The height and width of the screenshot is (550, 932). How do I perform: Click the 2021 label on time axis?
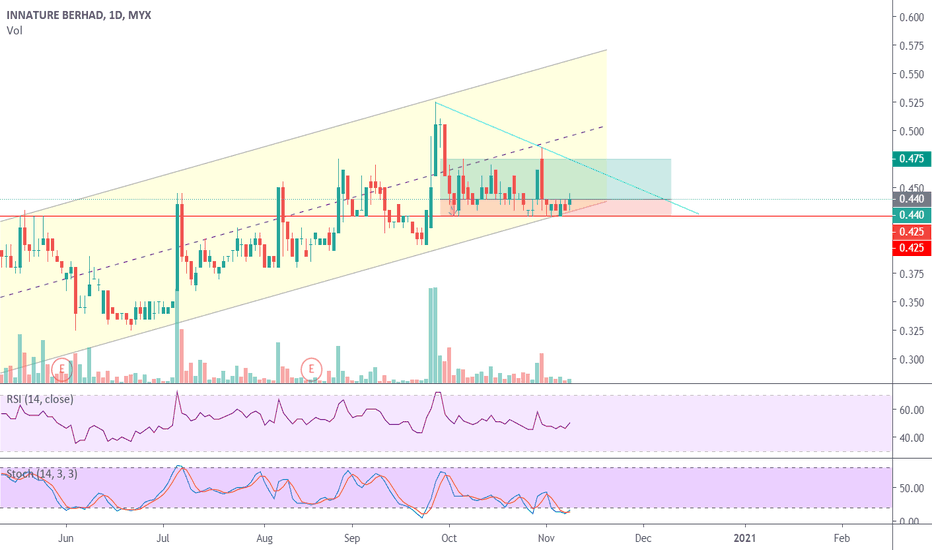[745, 538]
